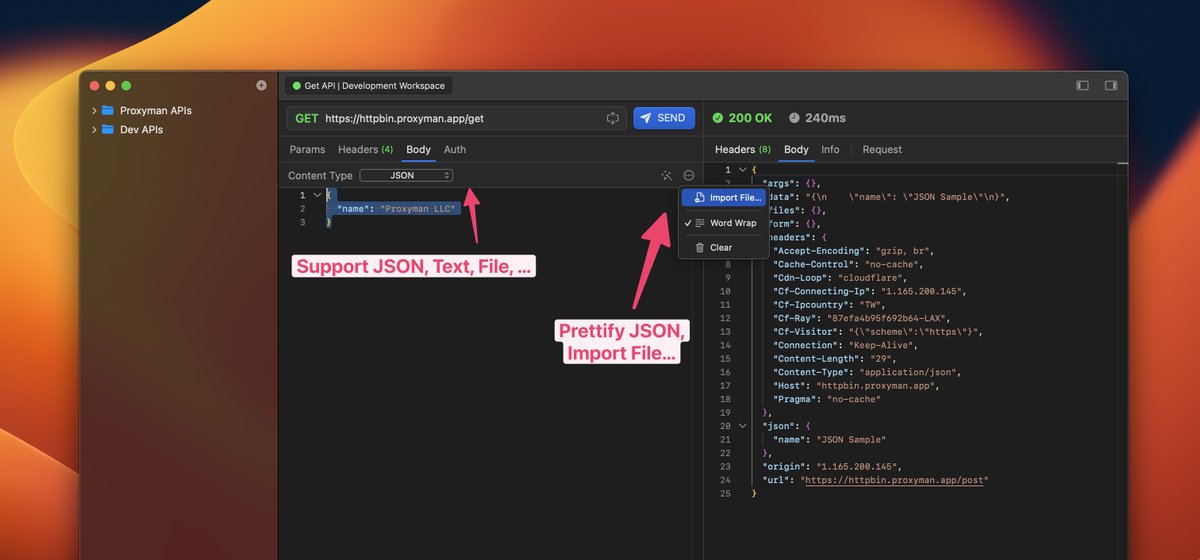Screen dimensions: 1200x560
Task: Click the "Cf-Ray" header line
Action: coord(864,318)
